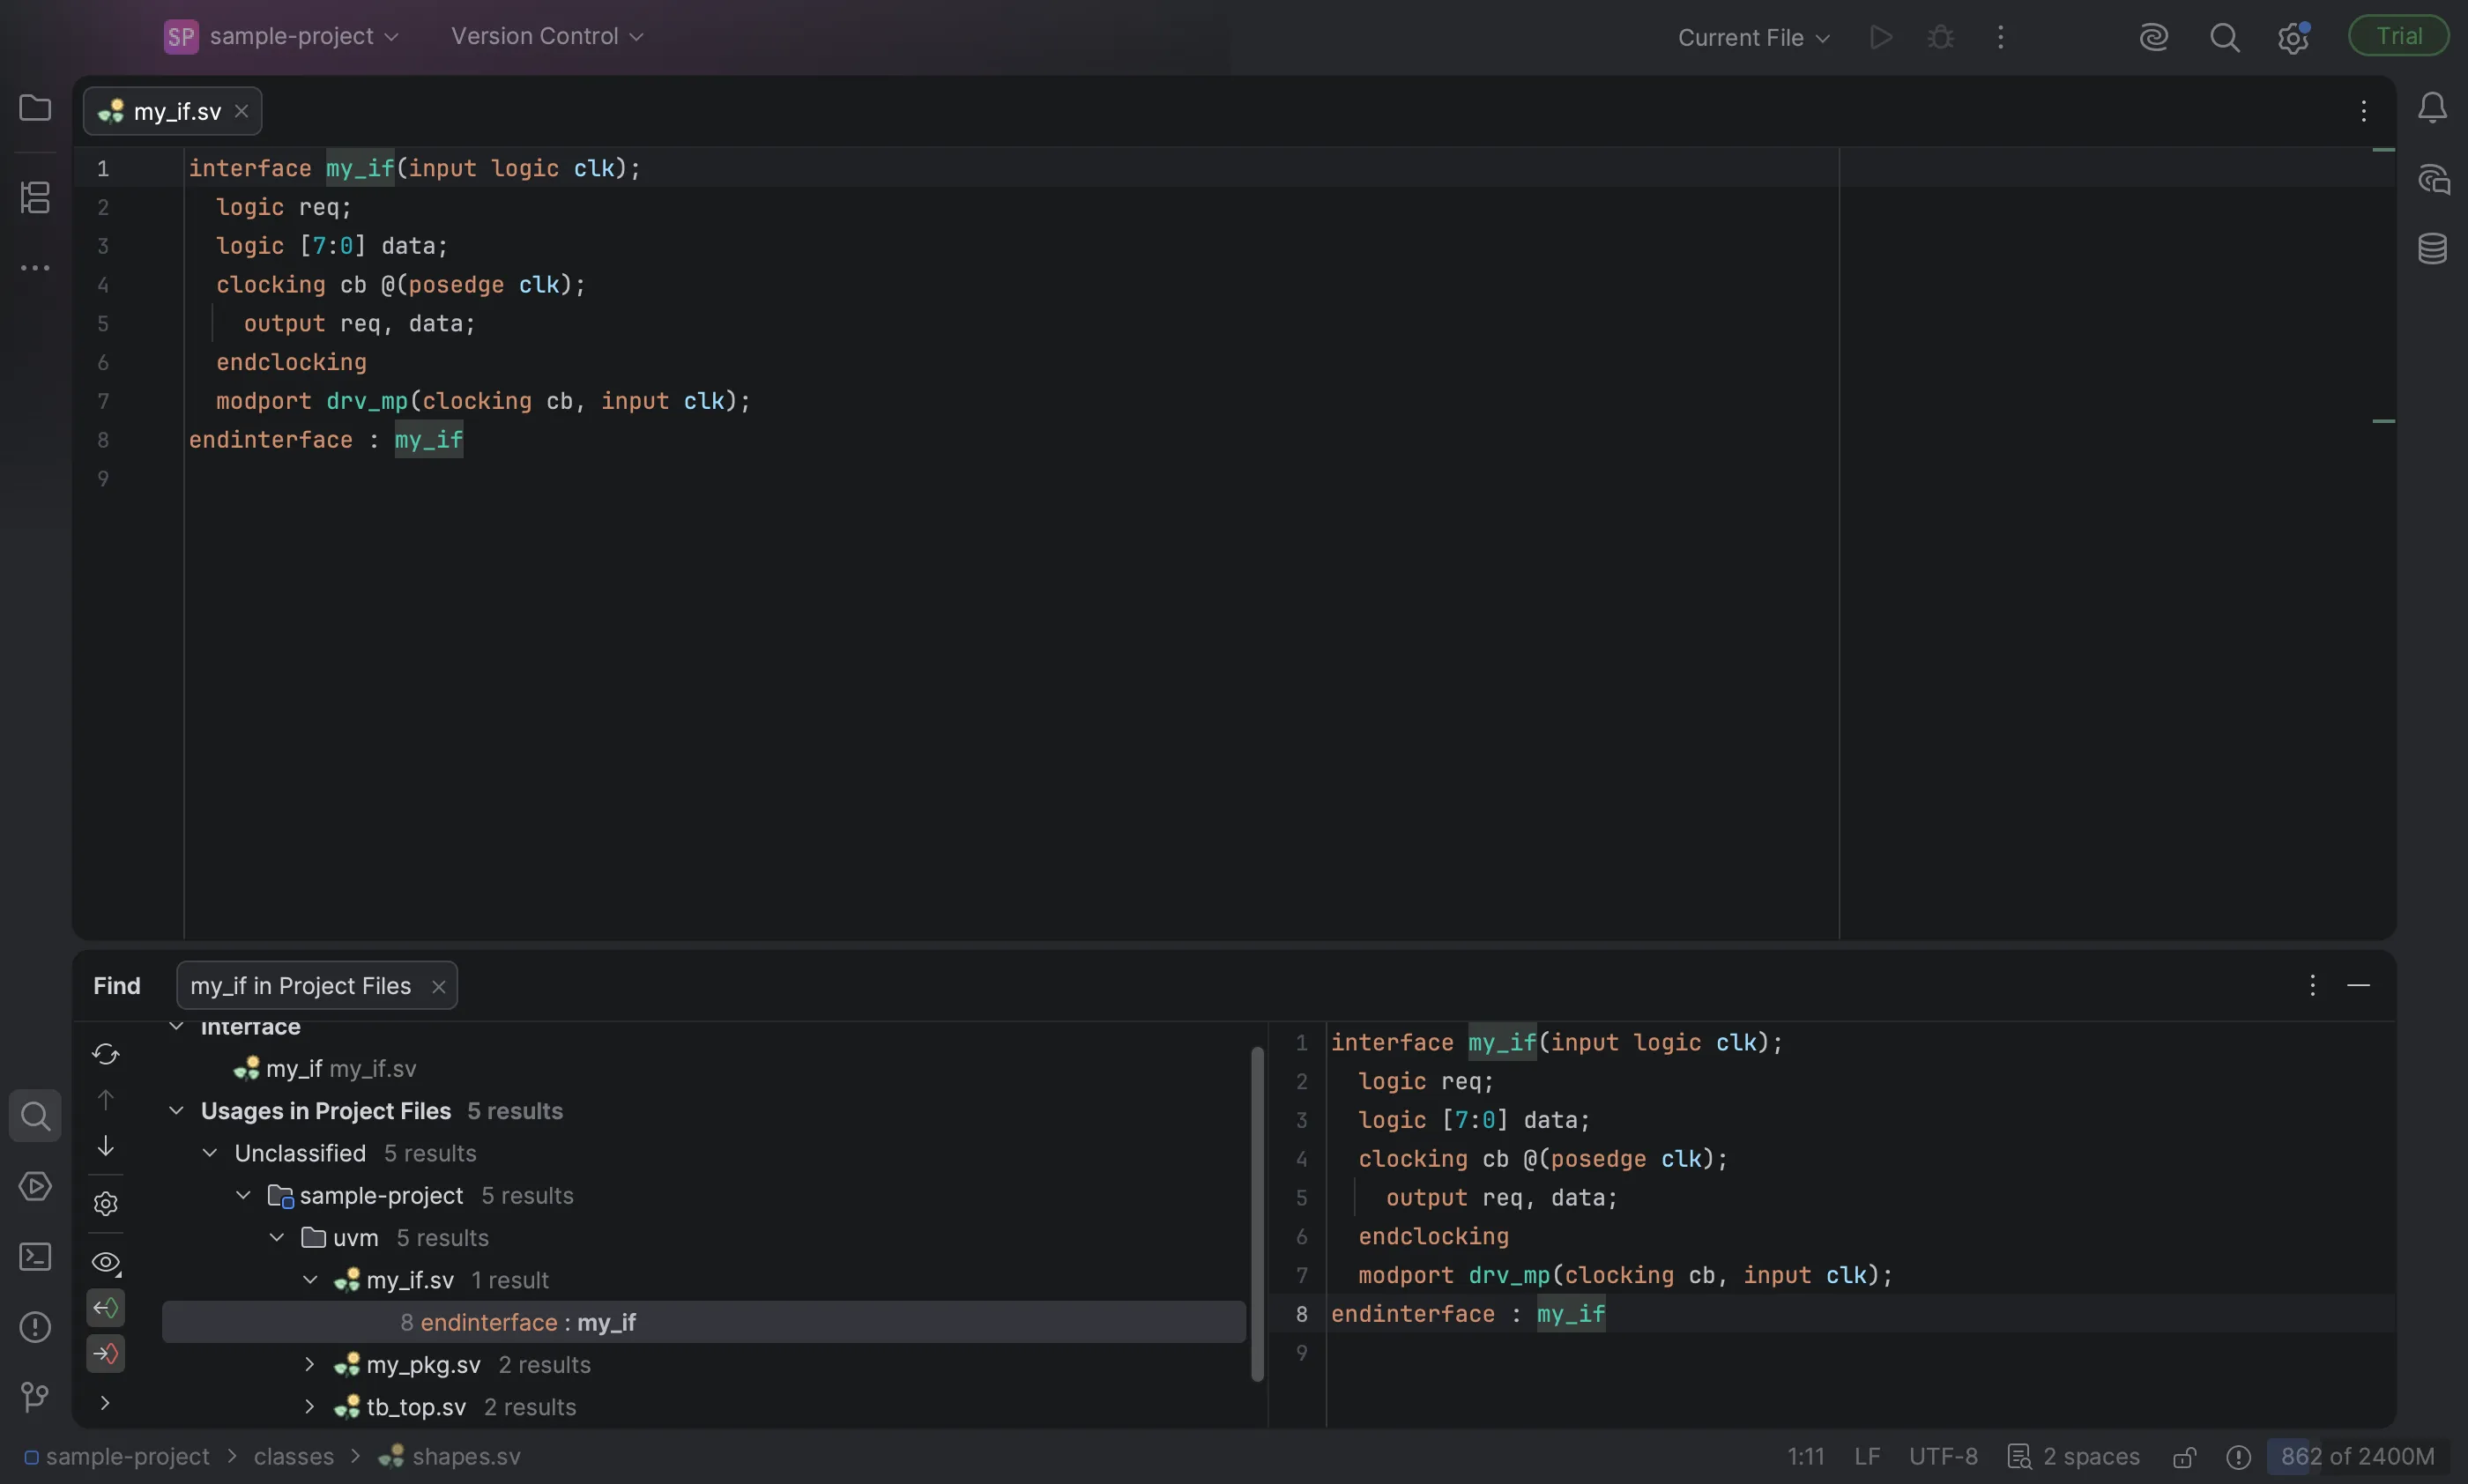The image size is (2468, 1484).
Task: Open the Notifications bell
Action: coord(2432,108)
